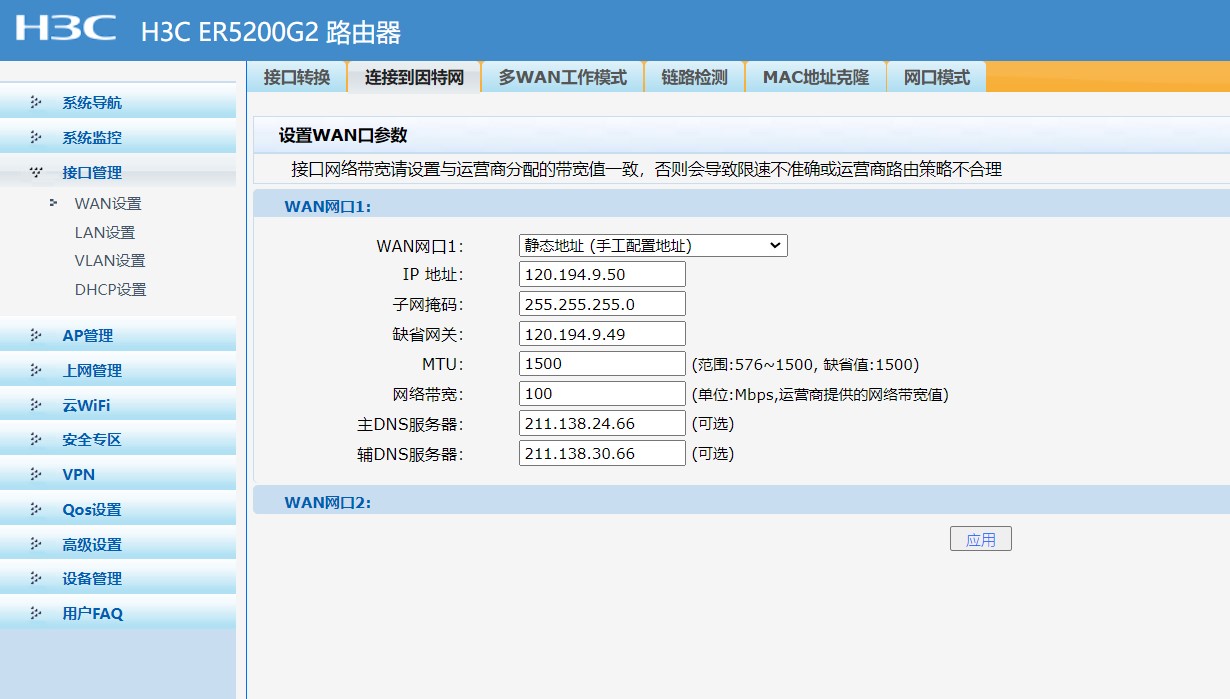The image size is (1230, 699).
Task: Click the 网络带宽 input field
Action: pos(602,394)
